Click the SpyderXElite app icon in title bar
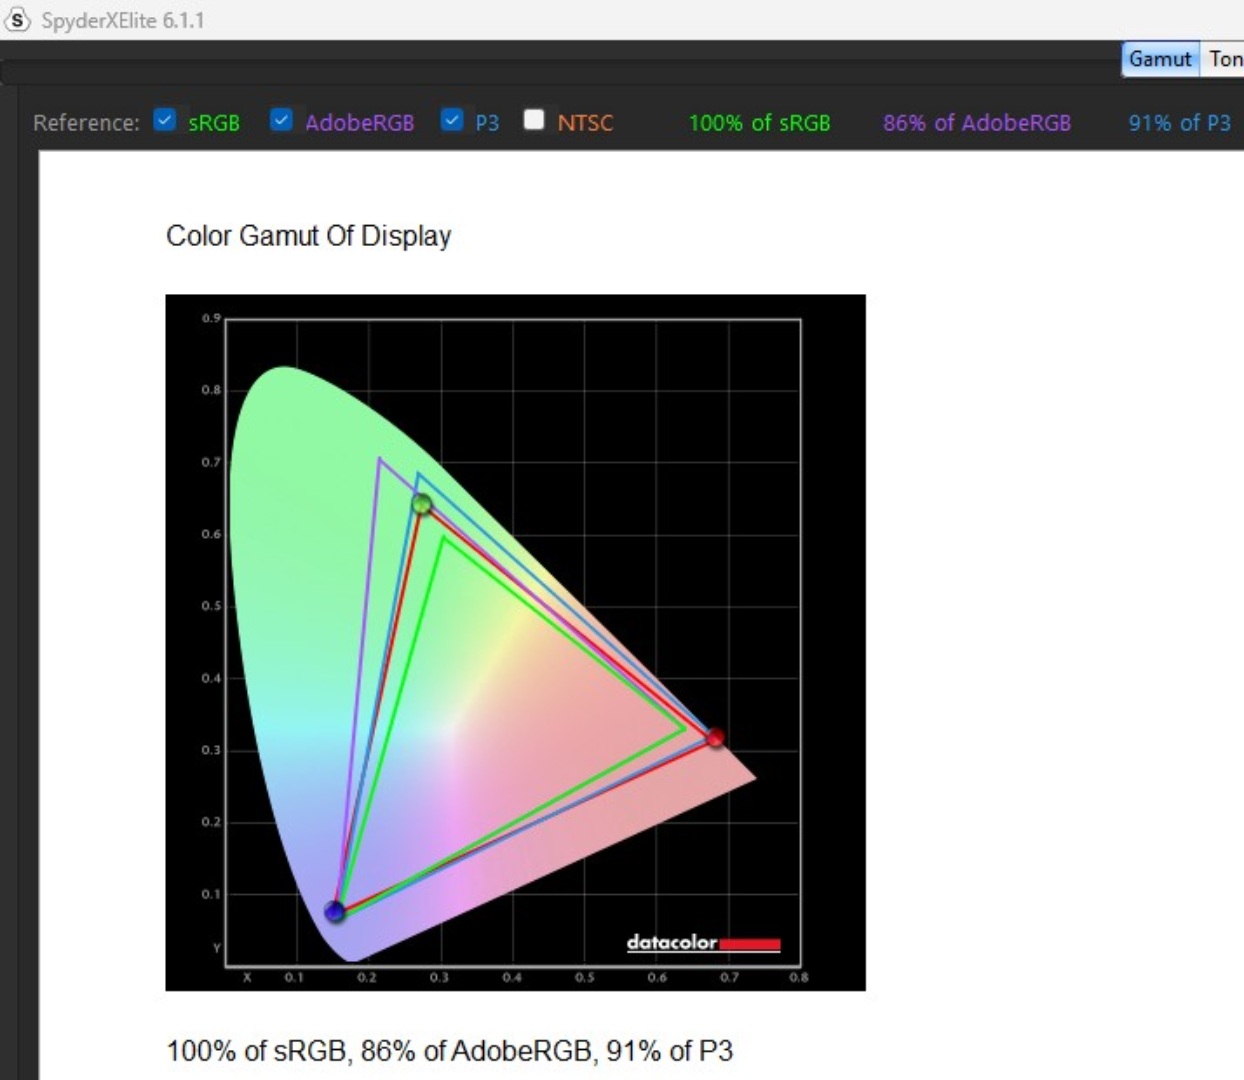Screen dimensions: 1244x1080 click(17, 19)
